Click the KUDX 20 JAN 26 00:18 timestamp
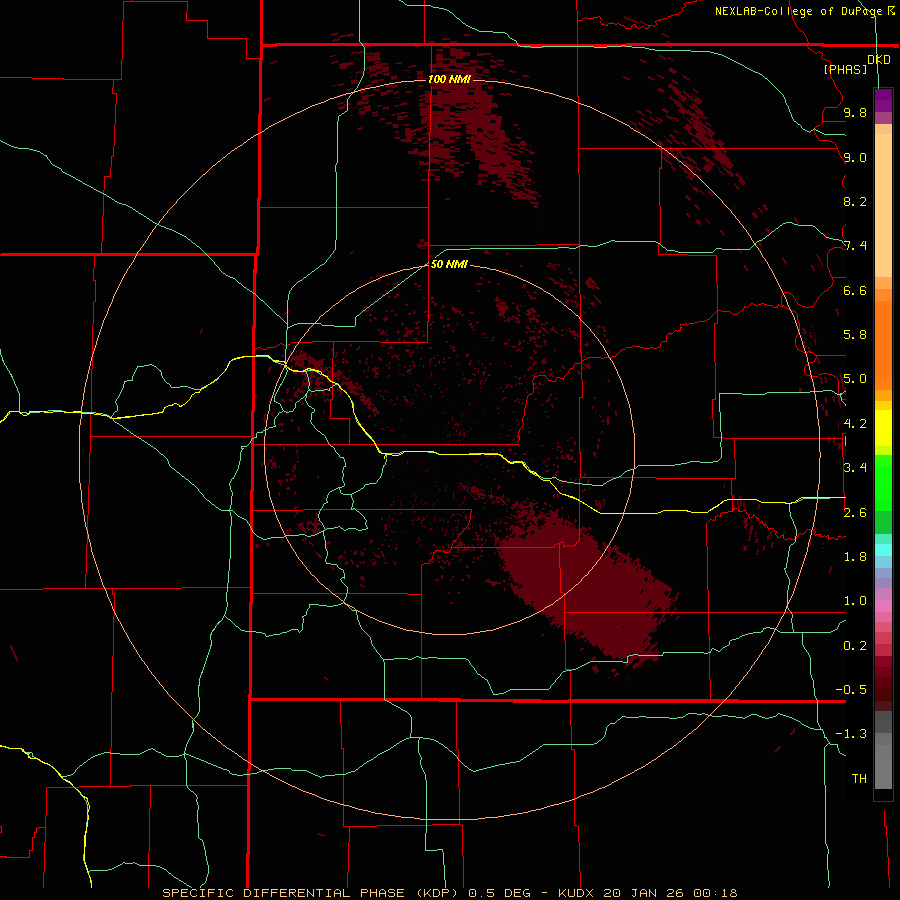Screen dimensions: 900x900 647,893
